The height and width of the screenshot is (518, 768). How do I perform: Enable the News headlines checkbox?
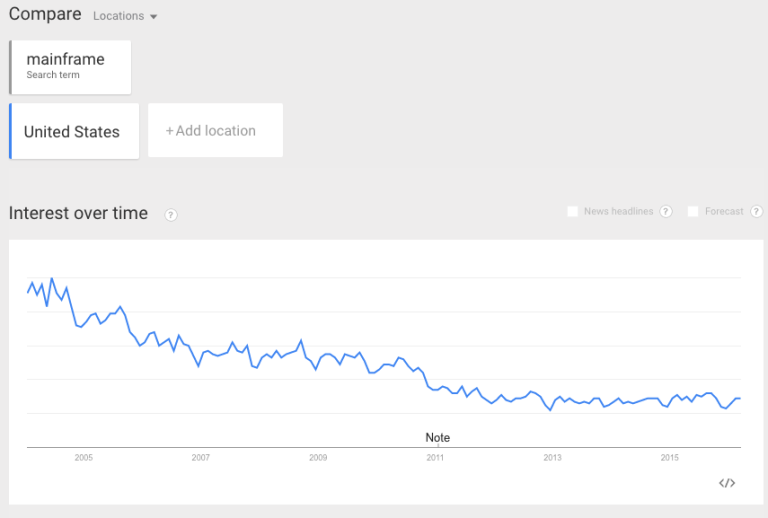573,211
